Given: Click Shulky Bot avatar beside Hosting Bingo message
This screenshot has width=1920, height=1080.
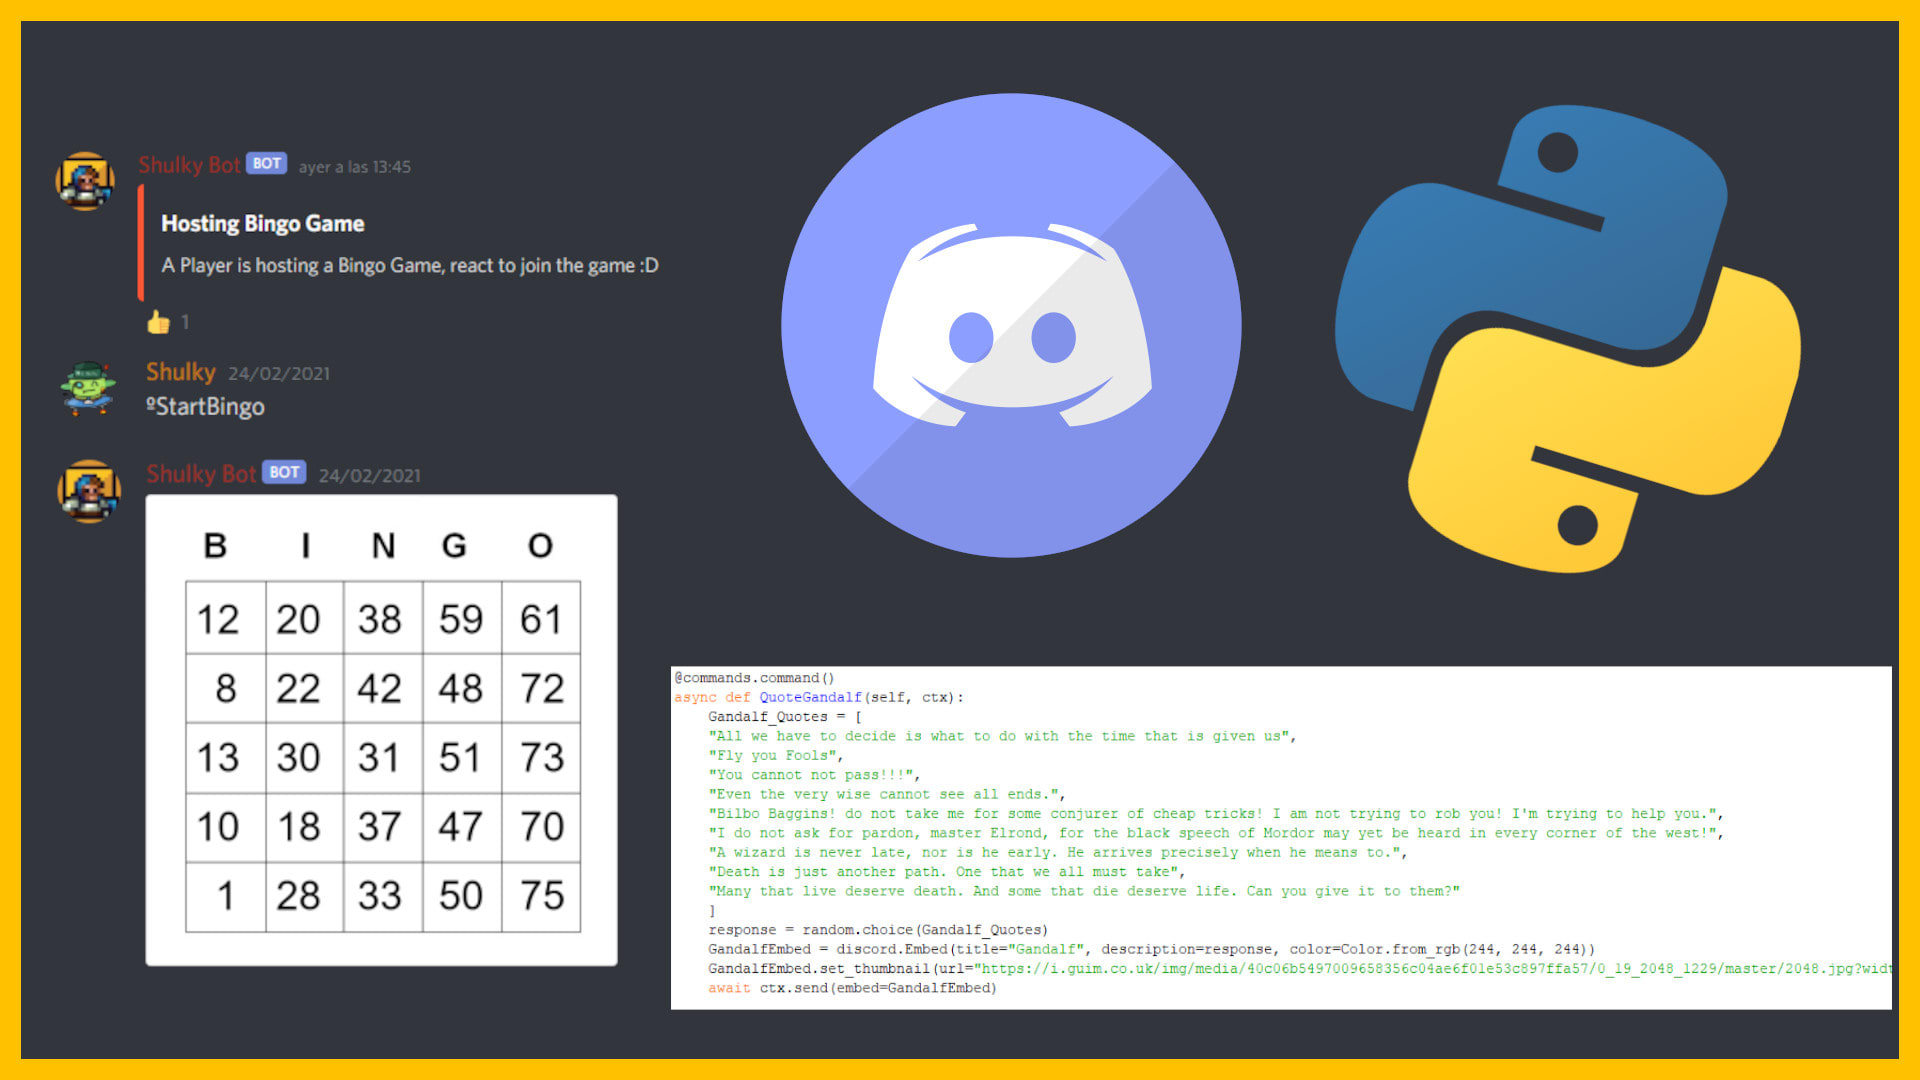Looking at the screenshot, I should pyautogui.click(x=85, y=181).
